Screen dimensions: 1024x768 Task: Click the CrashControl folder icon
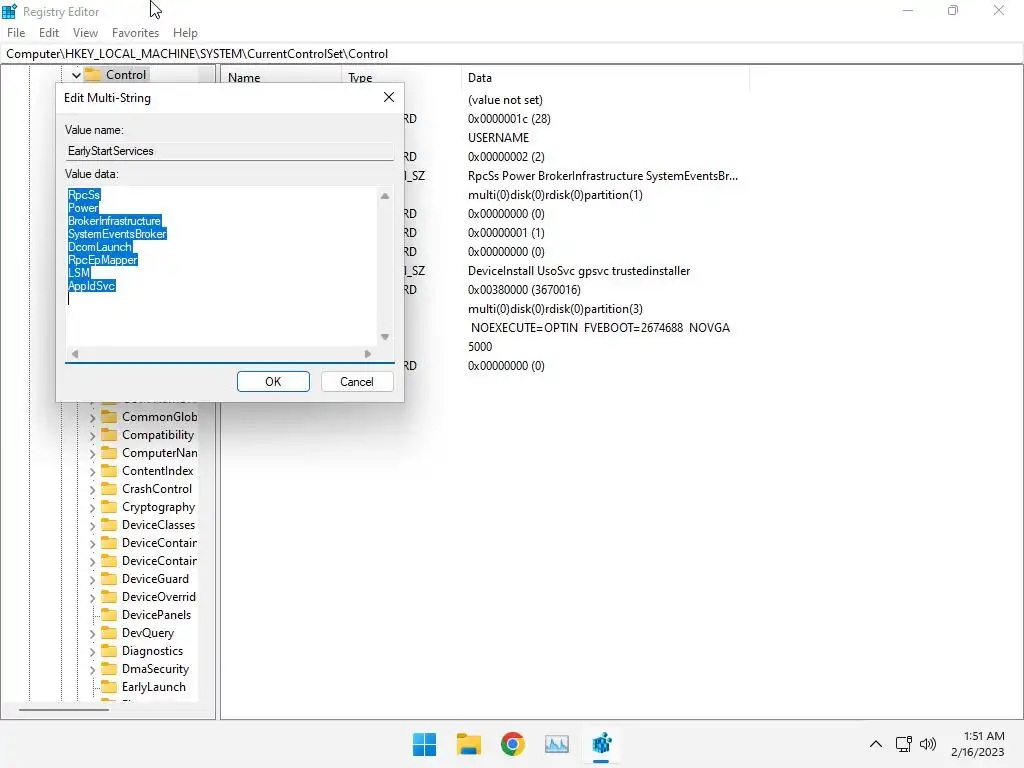tap(109, 488)
